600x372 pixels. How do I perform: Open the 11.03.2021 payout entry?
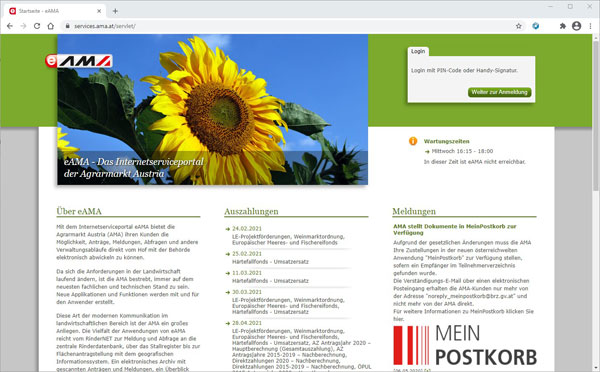[247, 273]
